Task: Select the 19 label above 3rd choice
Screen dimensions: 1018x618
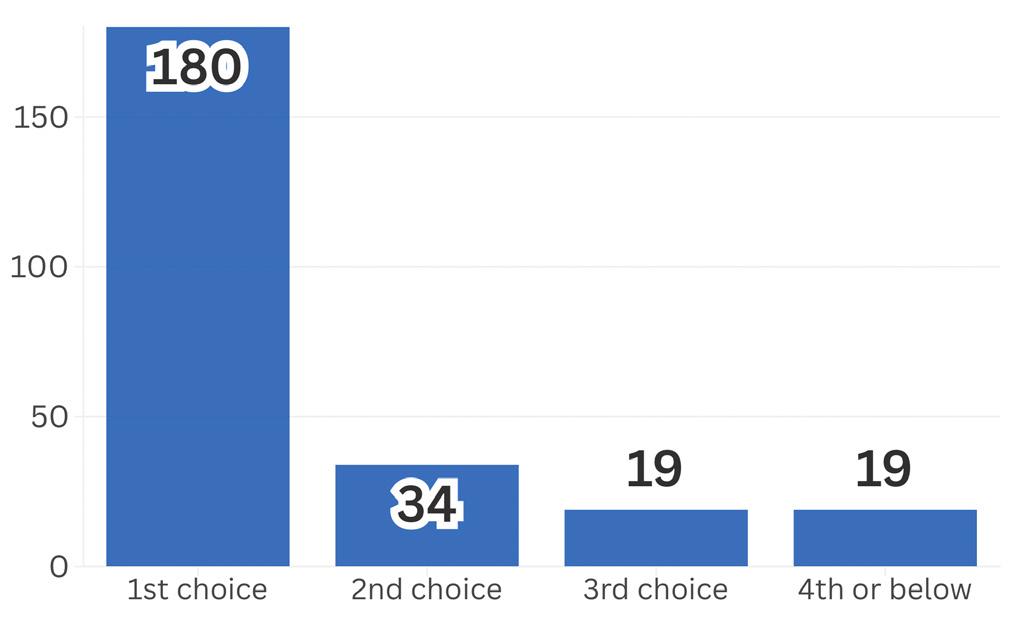Action: (x=654, y=469)
